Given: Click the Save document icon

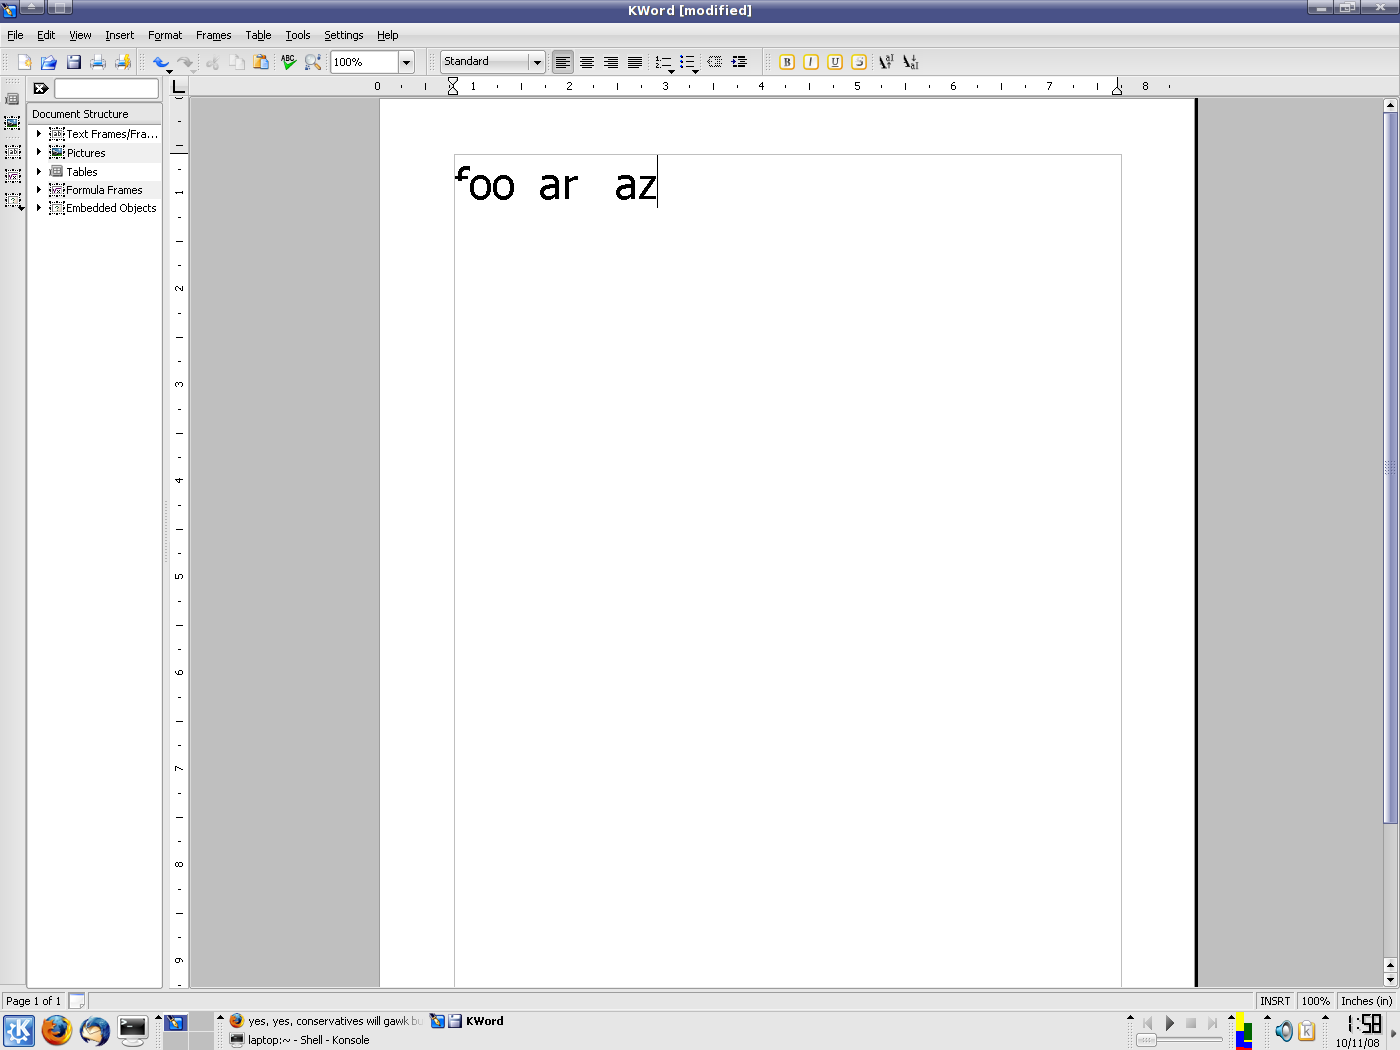Looking at the screenshot, I should click(x=73, y=62).
